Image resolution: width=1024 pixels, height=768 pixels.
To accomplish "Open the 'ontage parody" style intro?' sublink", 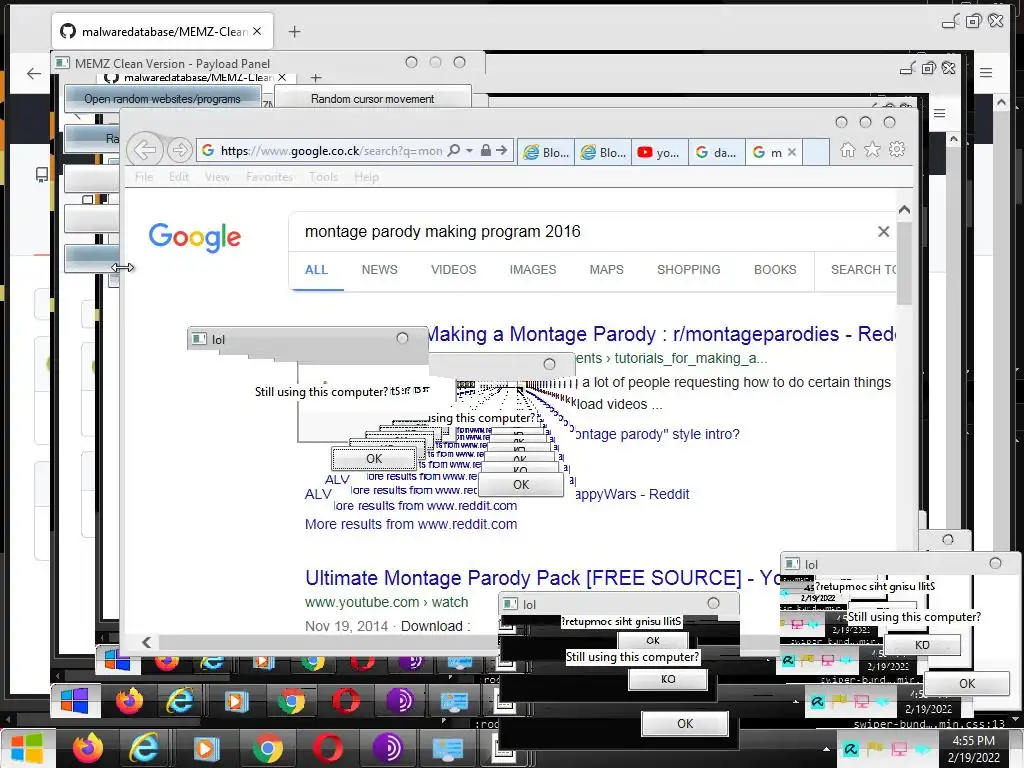I will [656, 434].
